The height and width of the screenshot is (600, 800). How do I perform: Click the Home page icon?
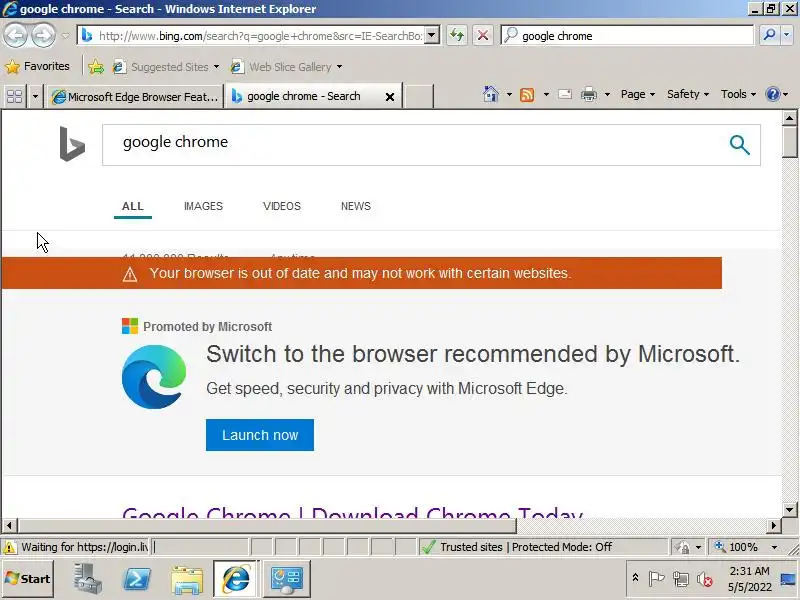491,94
